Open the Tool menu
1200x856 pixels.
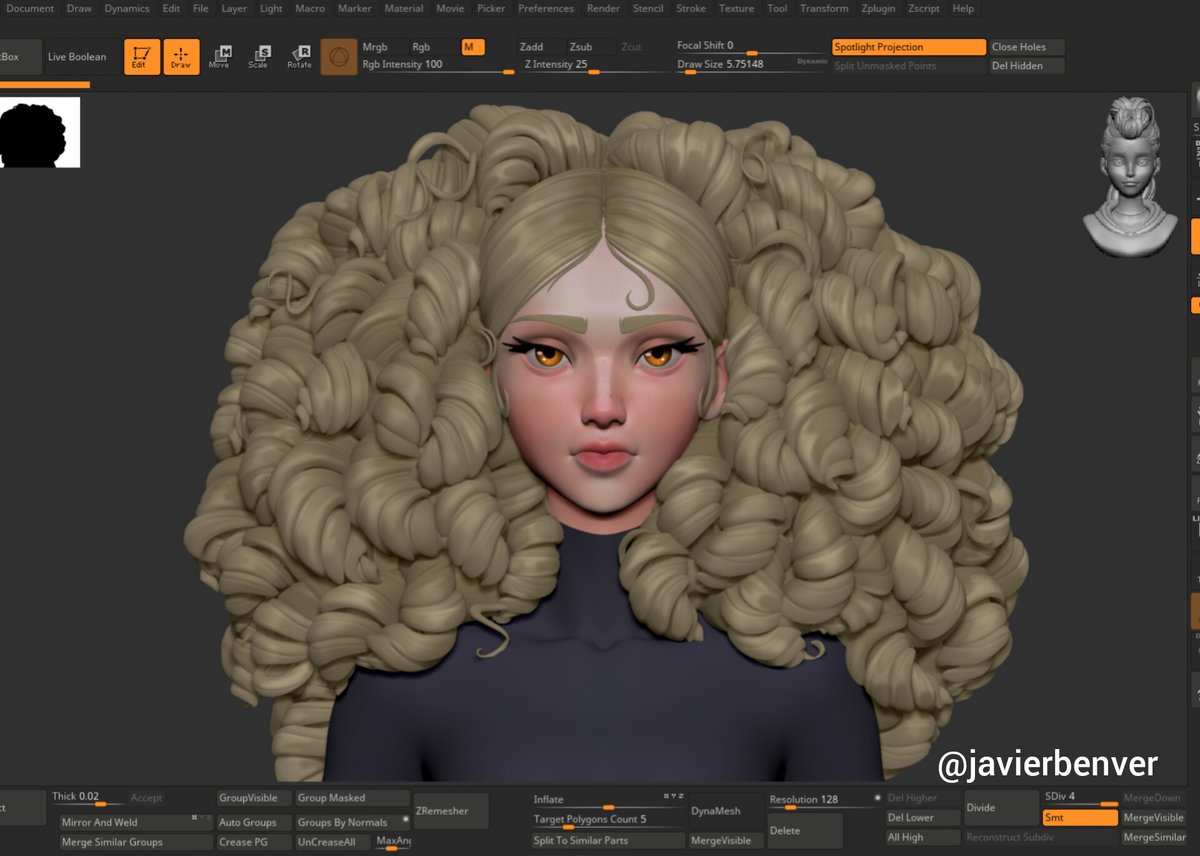777,8
